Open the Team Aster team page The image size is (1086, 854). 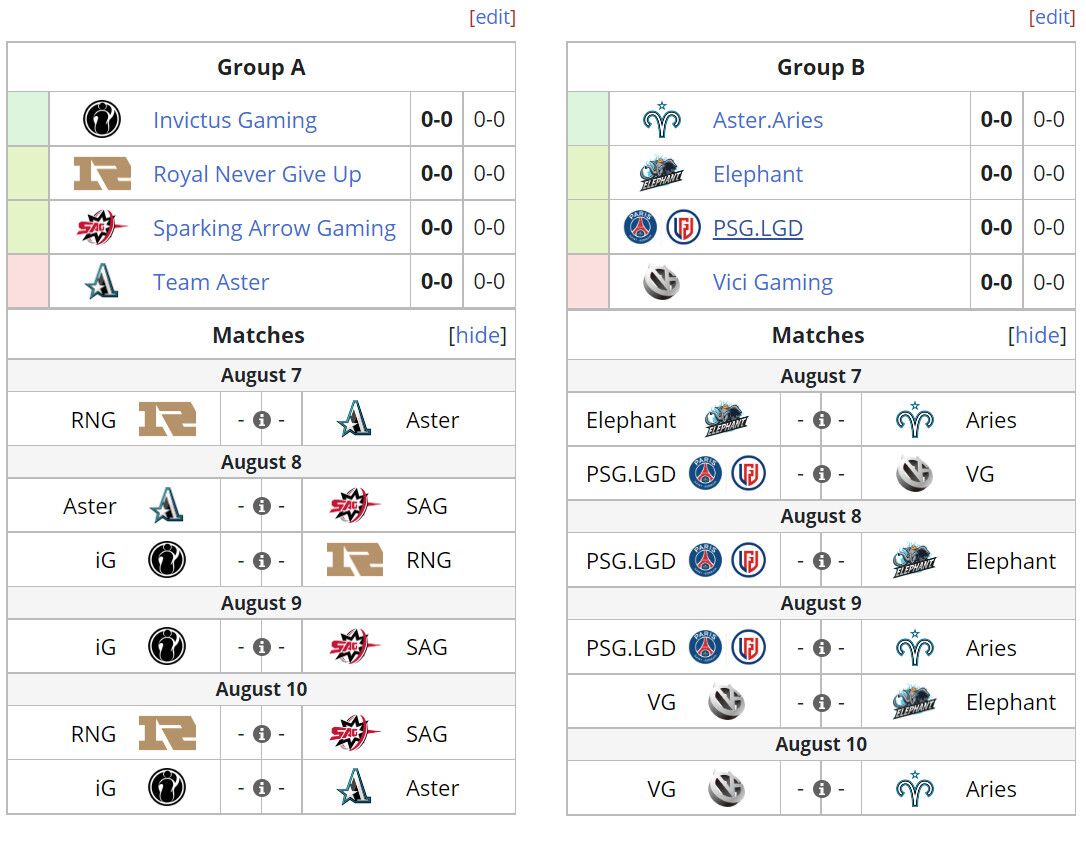[211, 282]
